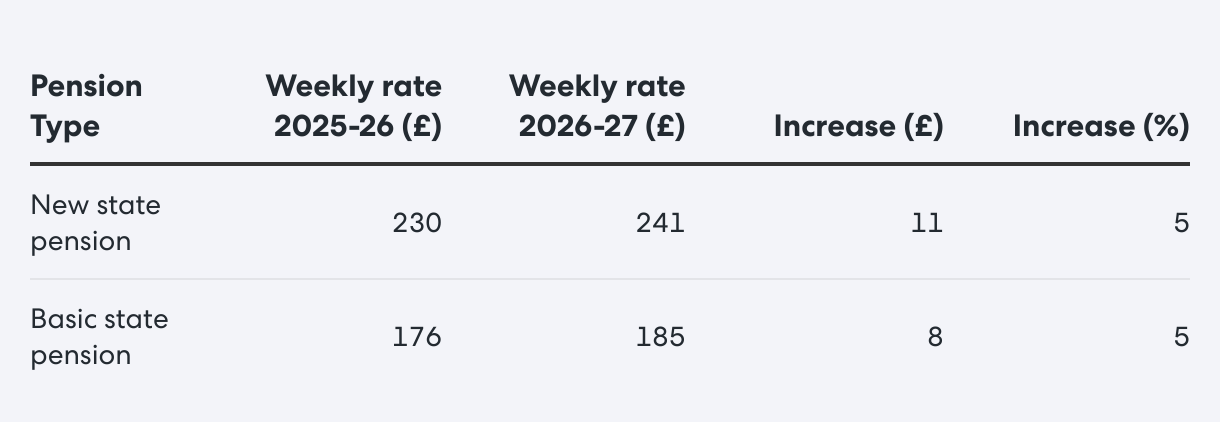1220x422 pixels.
Task: Click the word Type in the header
Action: [65, 128]
